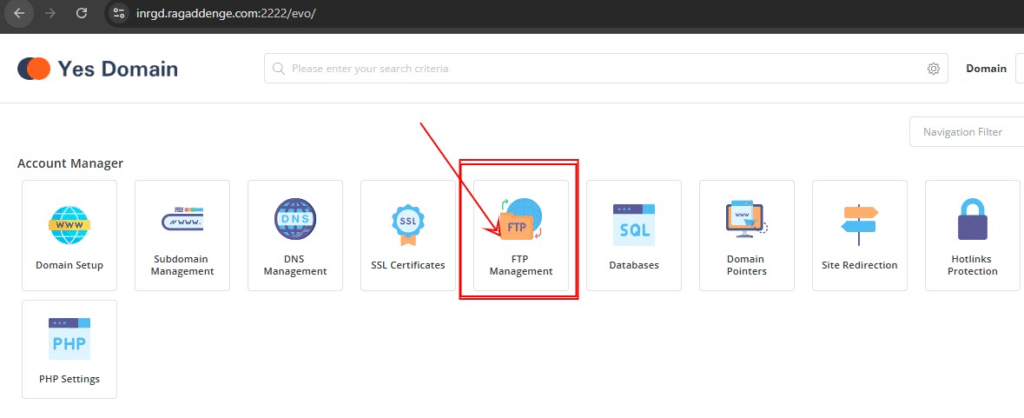Click the Yes Domain logo
This screenshot has width=1024, height=418.
98,69
